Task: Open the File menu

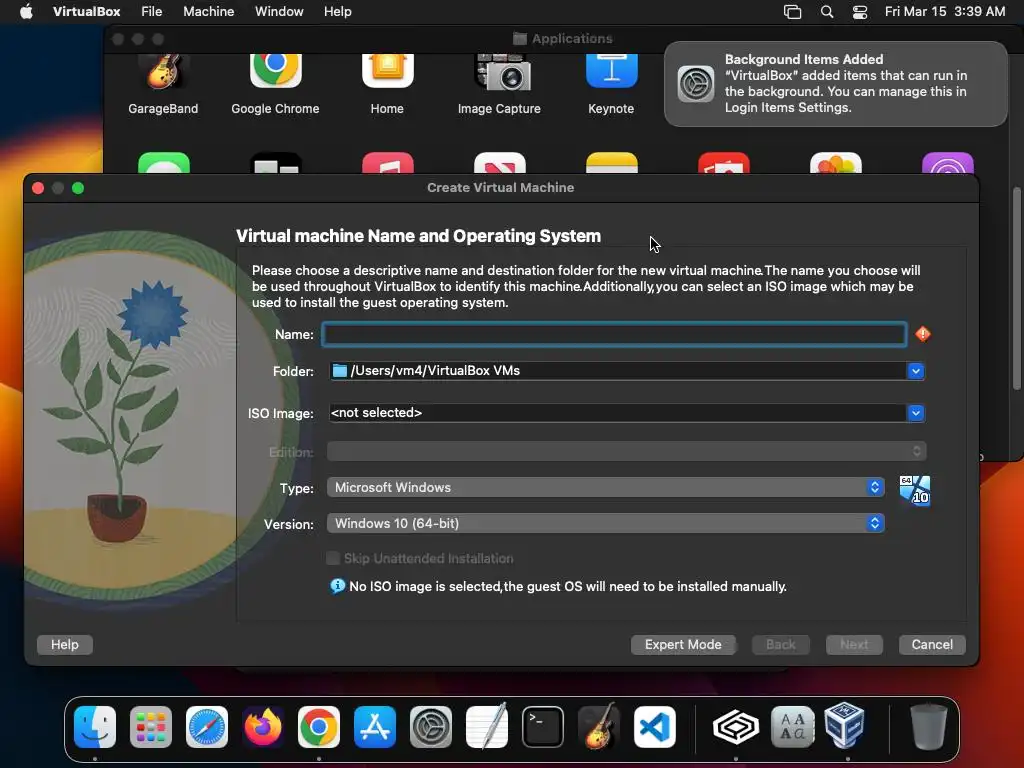Action: [x=152, y=12]
